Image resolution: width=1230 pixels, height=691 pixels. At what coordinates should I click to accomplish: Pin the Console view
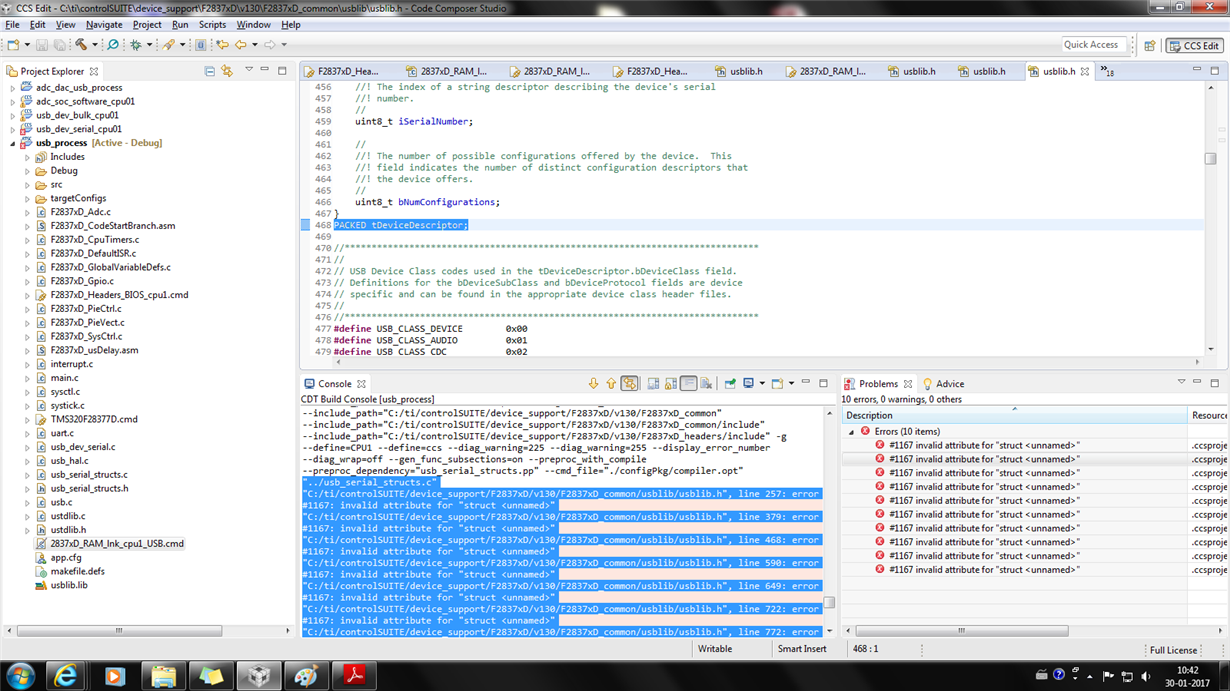(730, 384)
